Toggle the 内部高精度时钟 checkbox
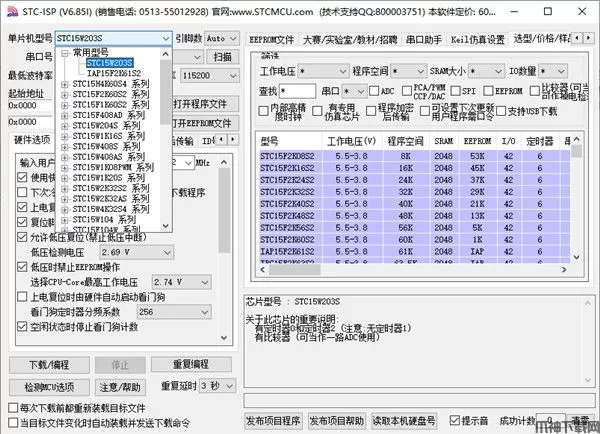Image resolution: width=600 pixels, height=434 pixels. pyautogui.click(x=263, y=111)
